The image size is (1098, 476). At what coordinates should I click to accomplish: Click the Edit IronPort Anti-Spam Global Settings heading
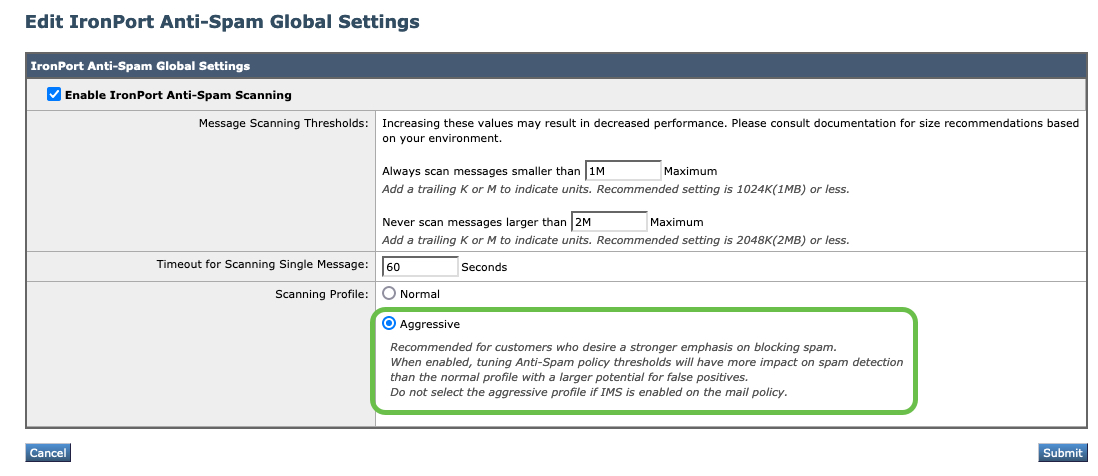point(222,22)
